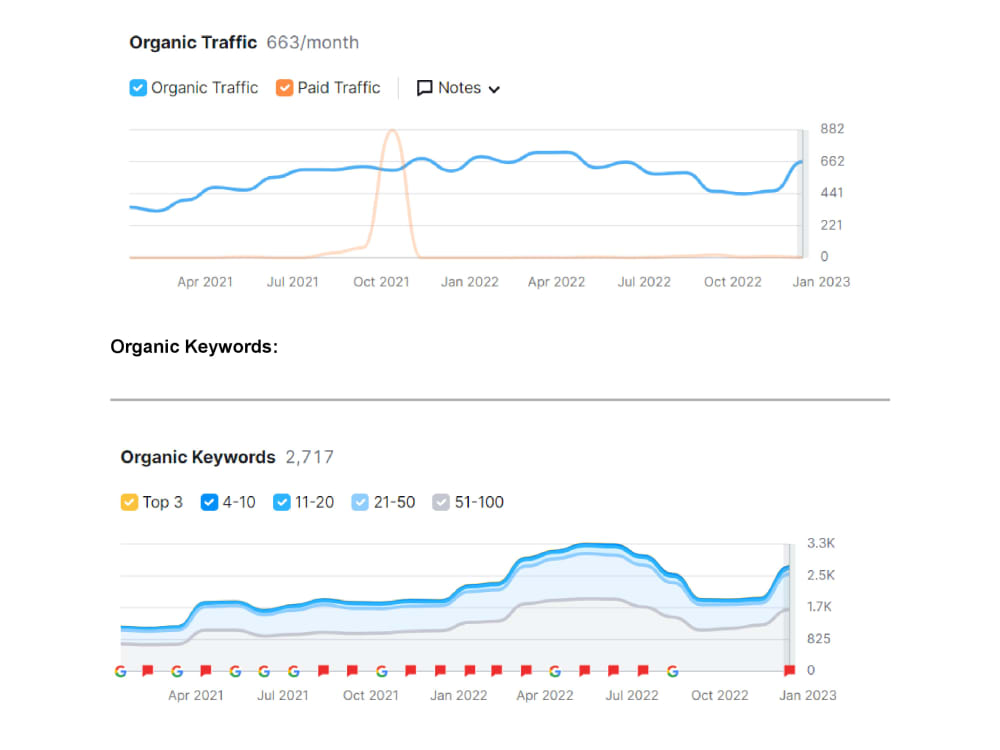
Task: Click the Google icon just left of Apr 2021
Action: (x=177, y=671)
